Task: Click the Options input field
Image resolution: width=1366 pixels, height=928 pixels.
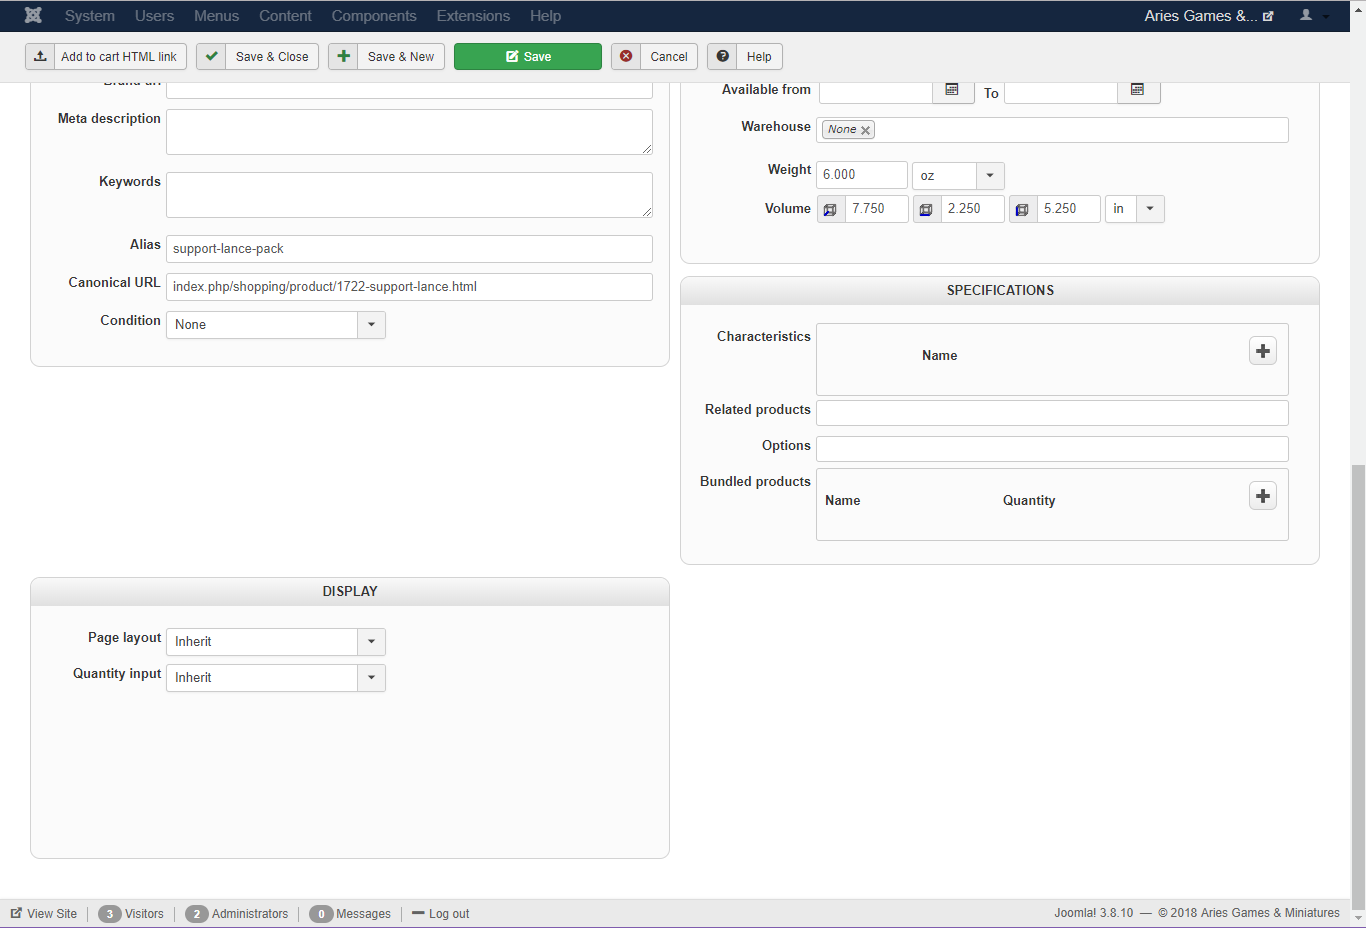Action: click(x=1052, y=449)
